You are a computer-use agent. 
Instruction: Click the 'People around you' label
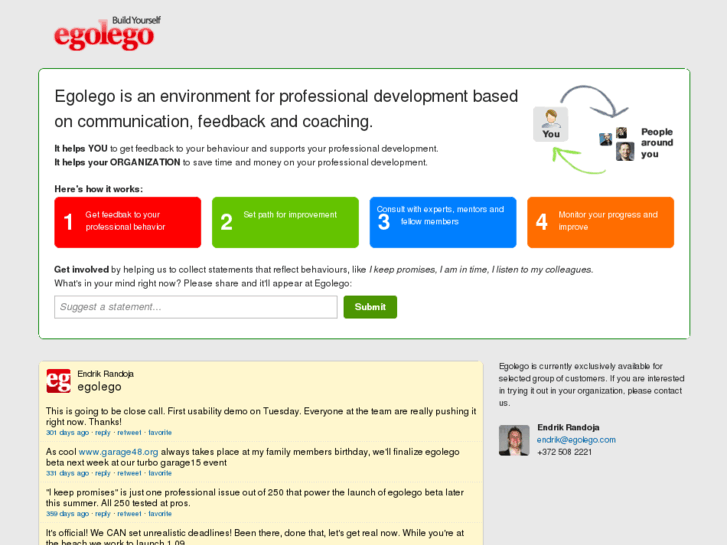click(657, 143)
